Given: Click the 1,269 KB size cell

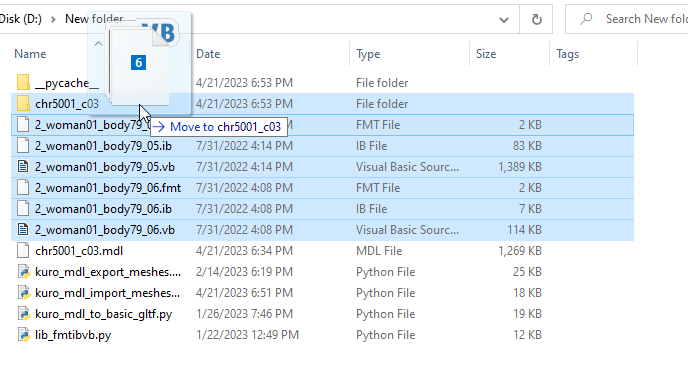Looking at the screenshot, I should (520, 251).
